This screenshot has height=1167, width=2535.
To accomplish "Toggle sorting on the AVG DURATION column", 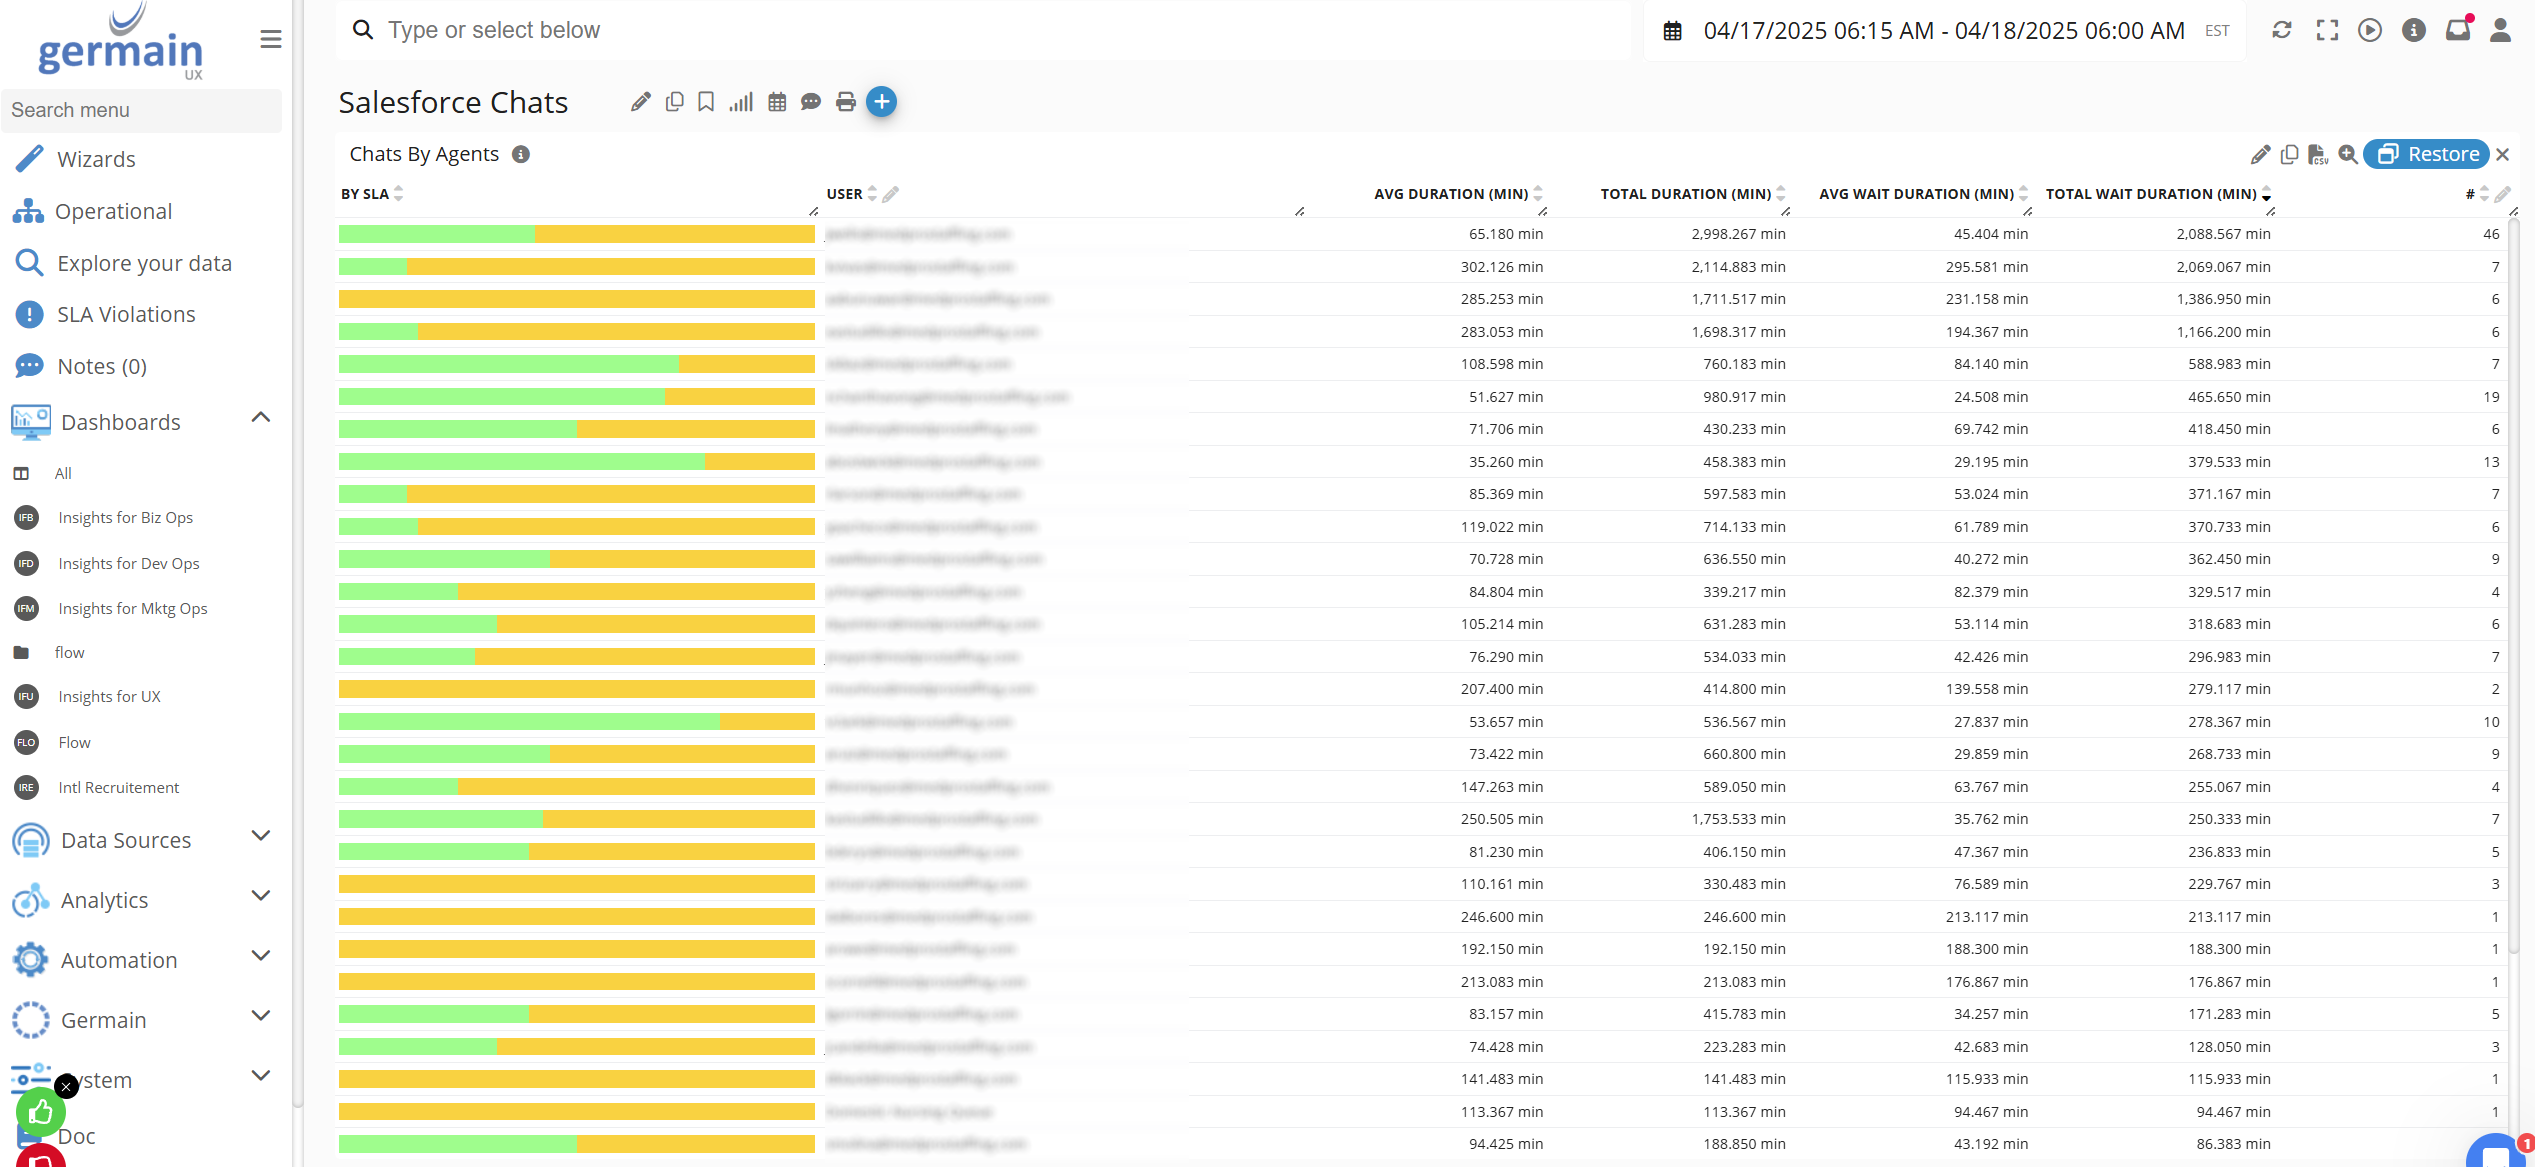I will click(x=1539, y=193).
